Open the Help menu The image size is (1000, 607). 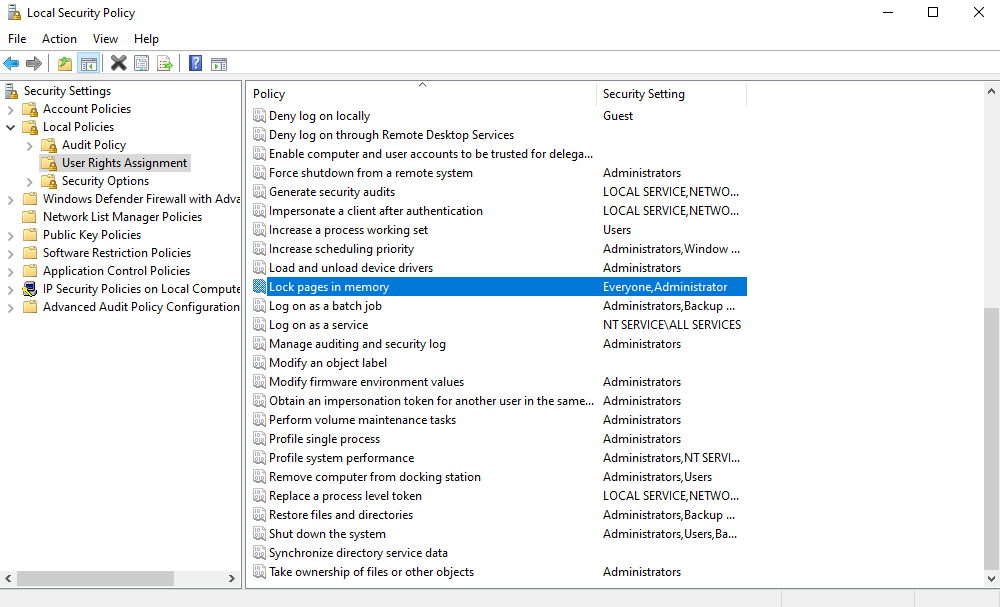point(146,39)
